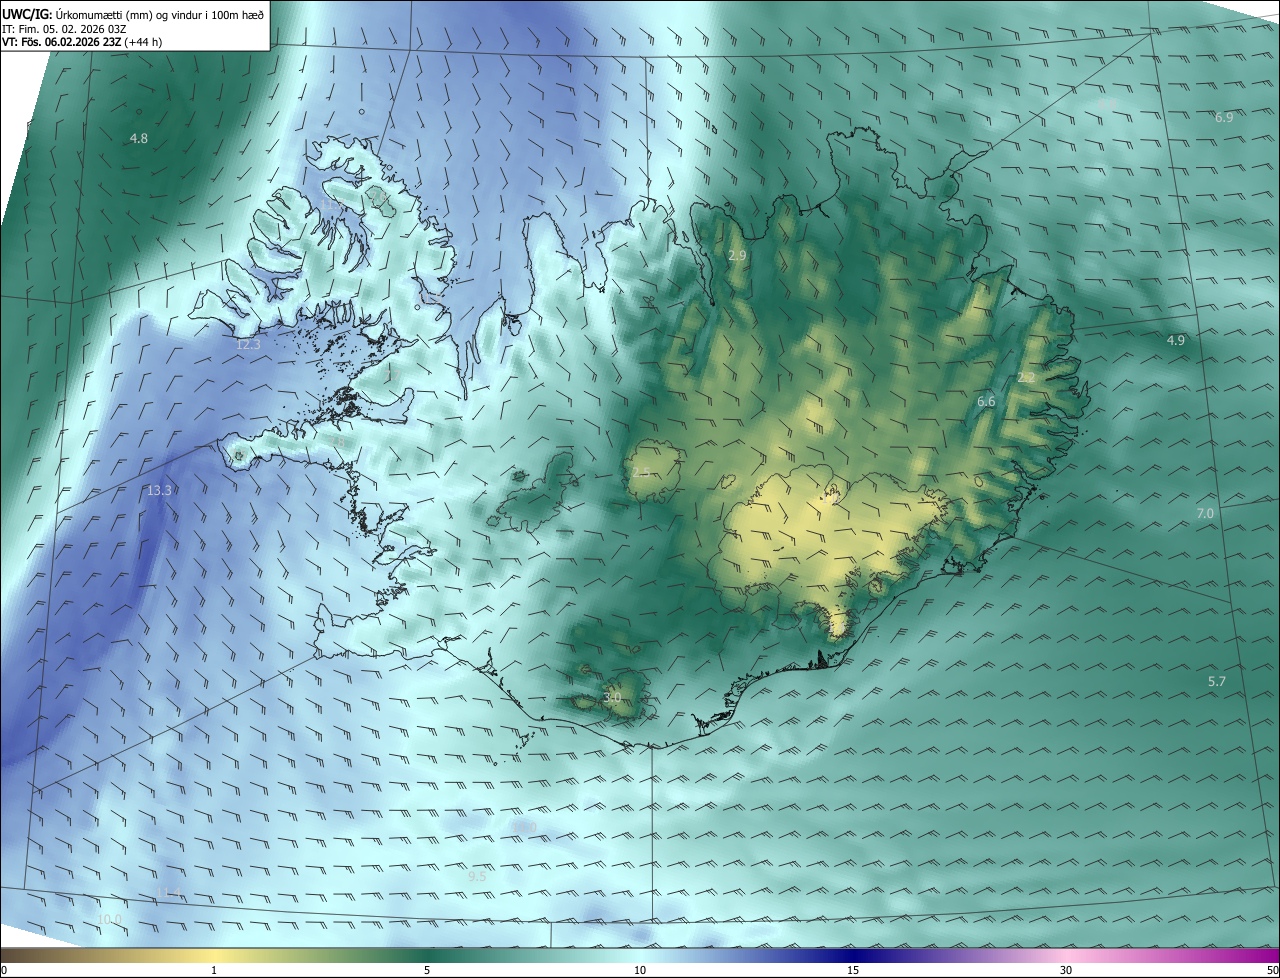Click the 2.9 value on the map

(737, 256)
